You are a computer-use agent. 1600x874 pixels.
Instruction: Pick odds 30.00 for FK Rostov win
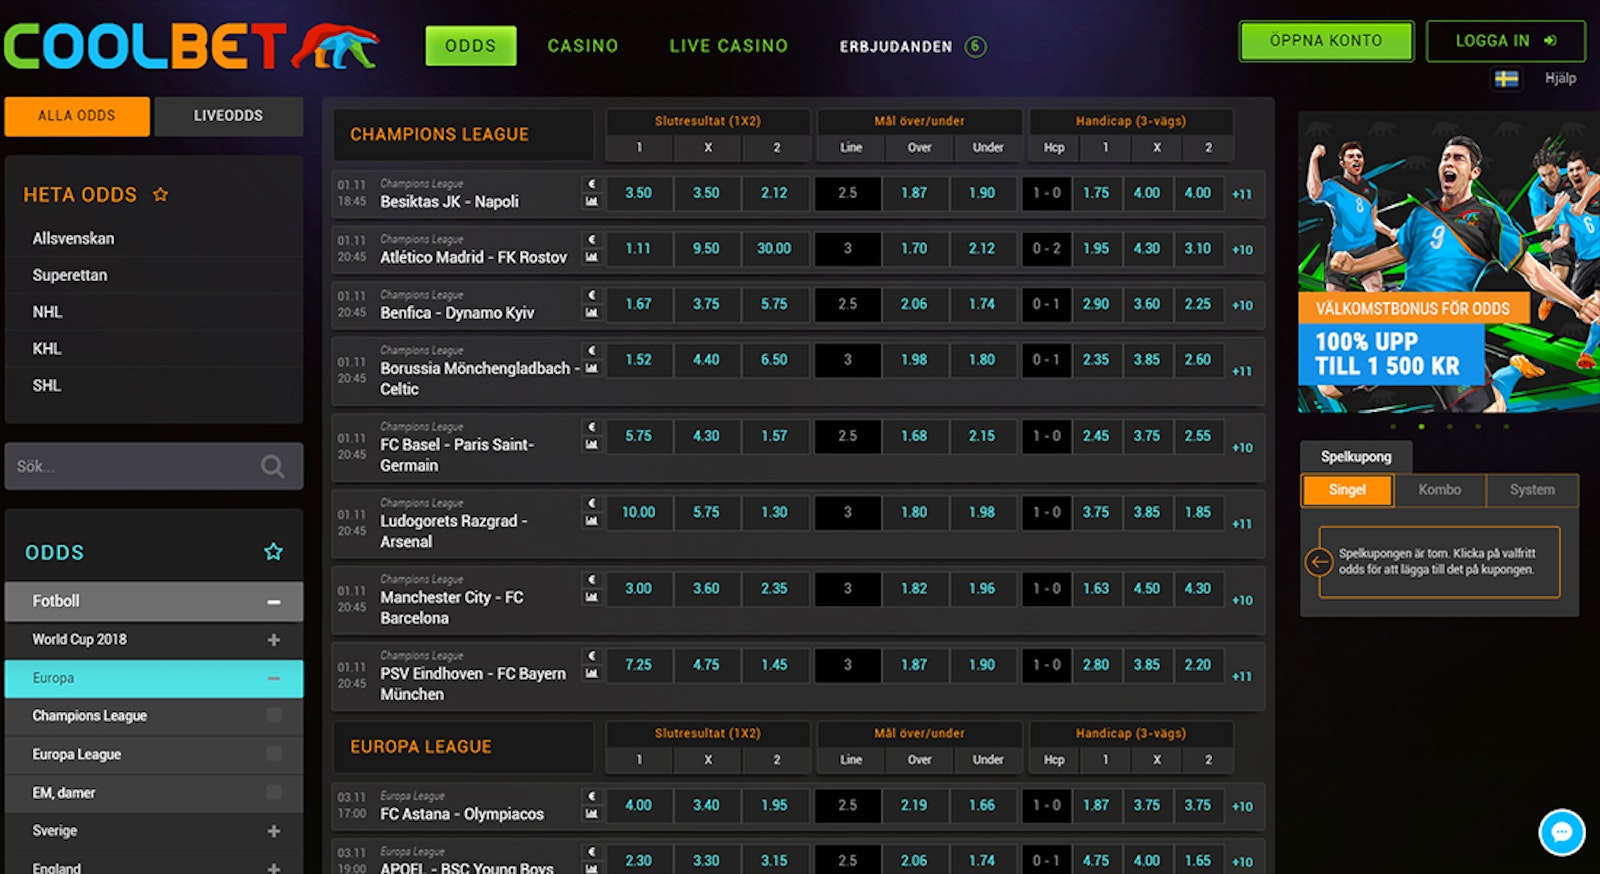pyautogui.click(x=774, y=249)
